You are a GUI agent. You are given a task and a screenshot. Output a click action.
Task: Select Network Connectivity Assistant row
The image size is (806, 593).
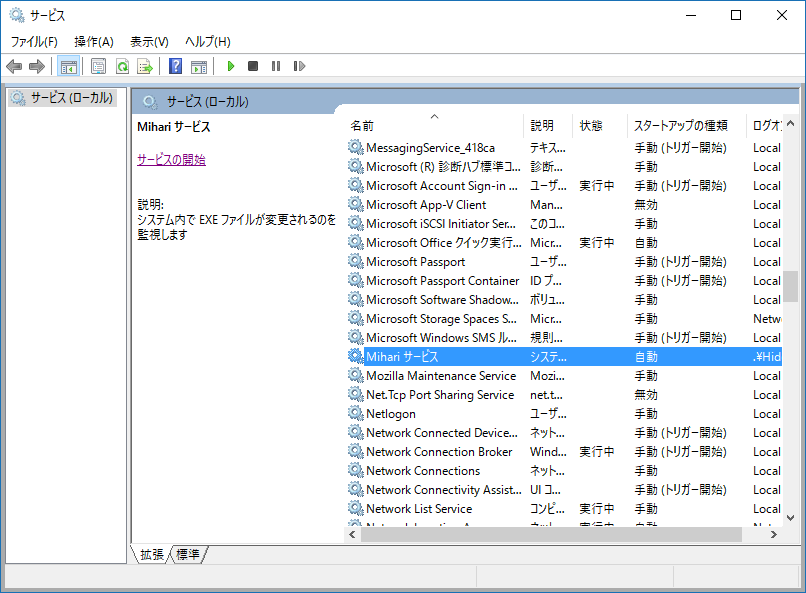pos(564,490)
